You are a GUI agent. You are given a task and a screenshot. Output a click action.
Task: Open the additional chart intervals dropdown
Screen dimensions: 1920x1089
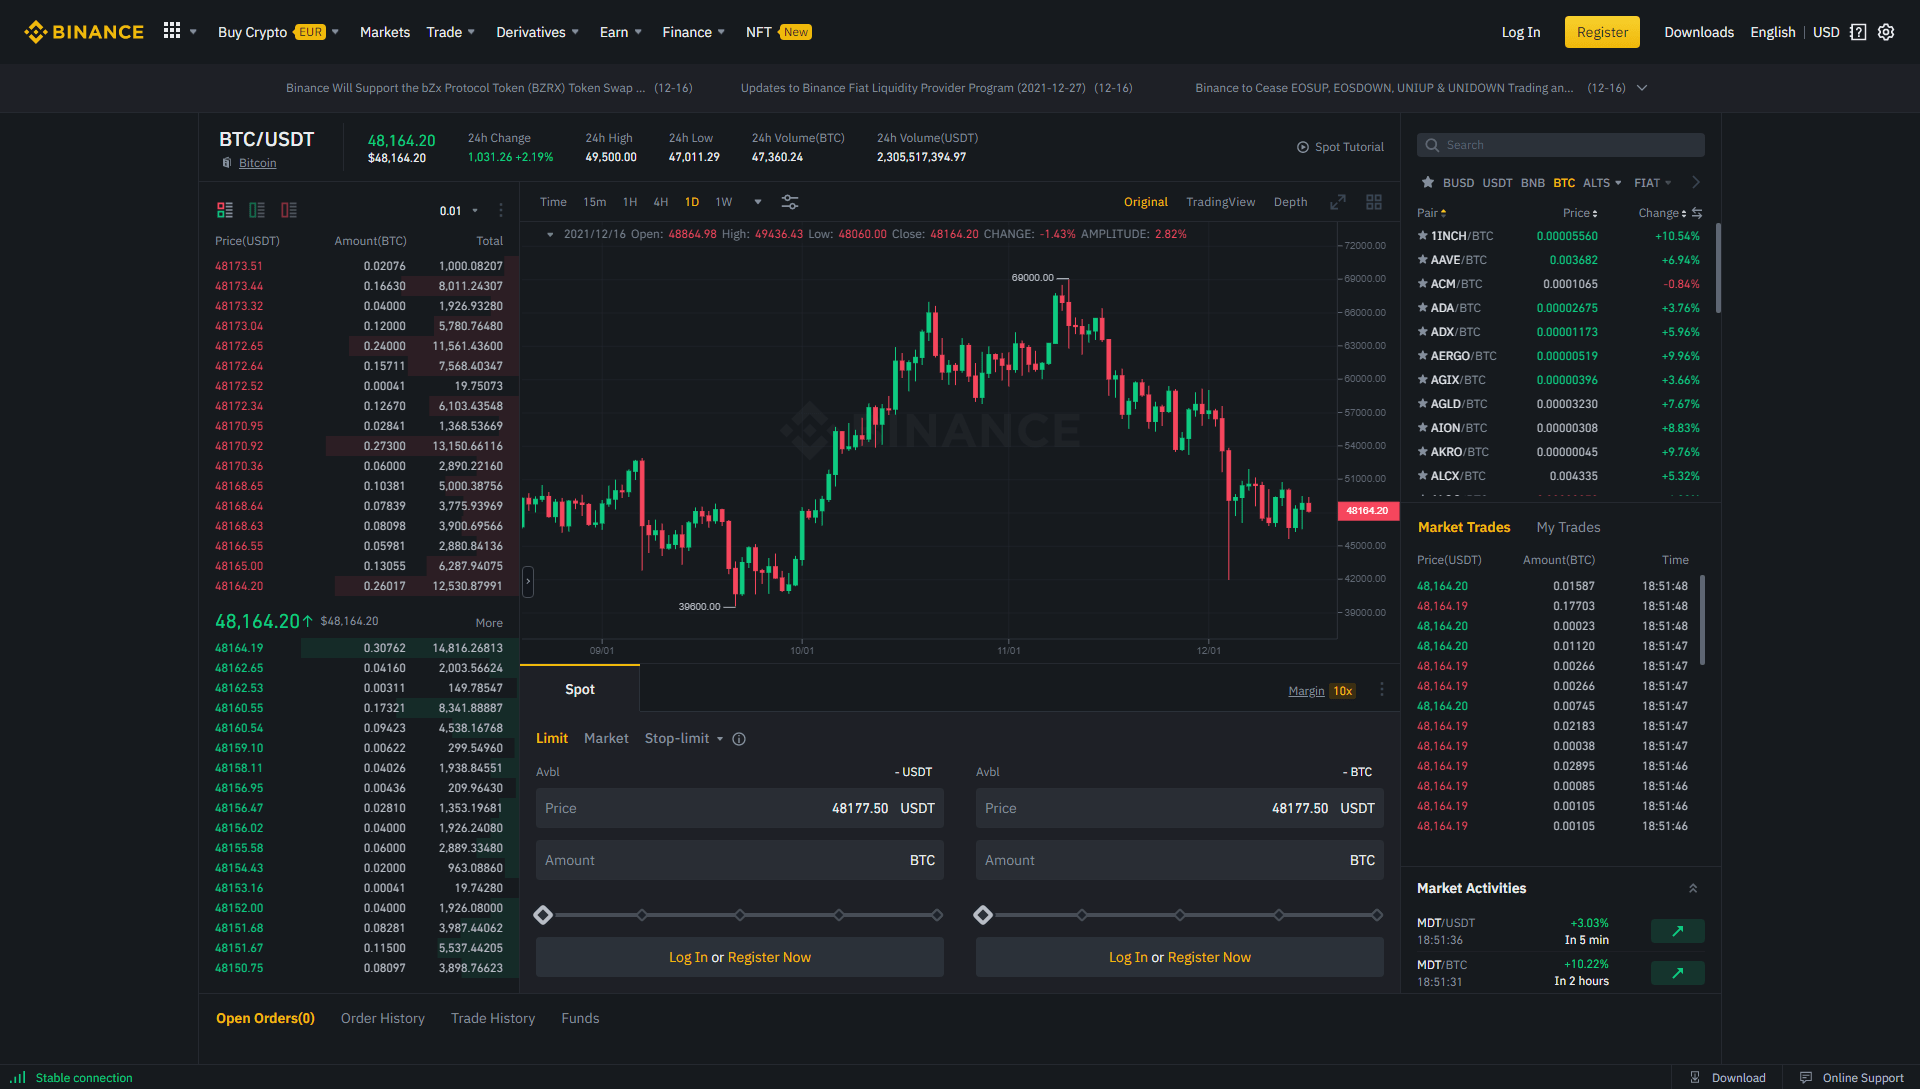click(758, 202)
